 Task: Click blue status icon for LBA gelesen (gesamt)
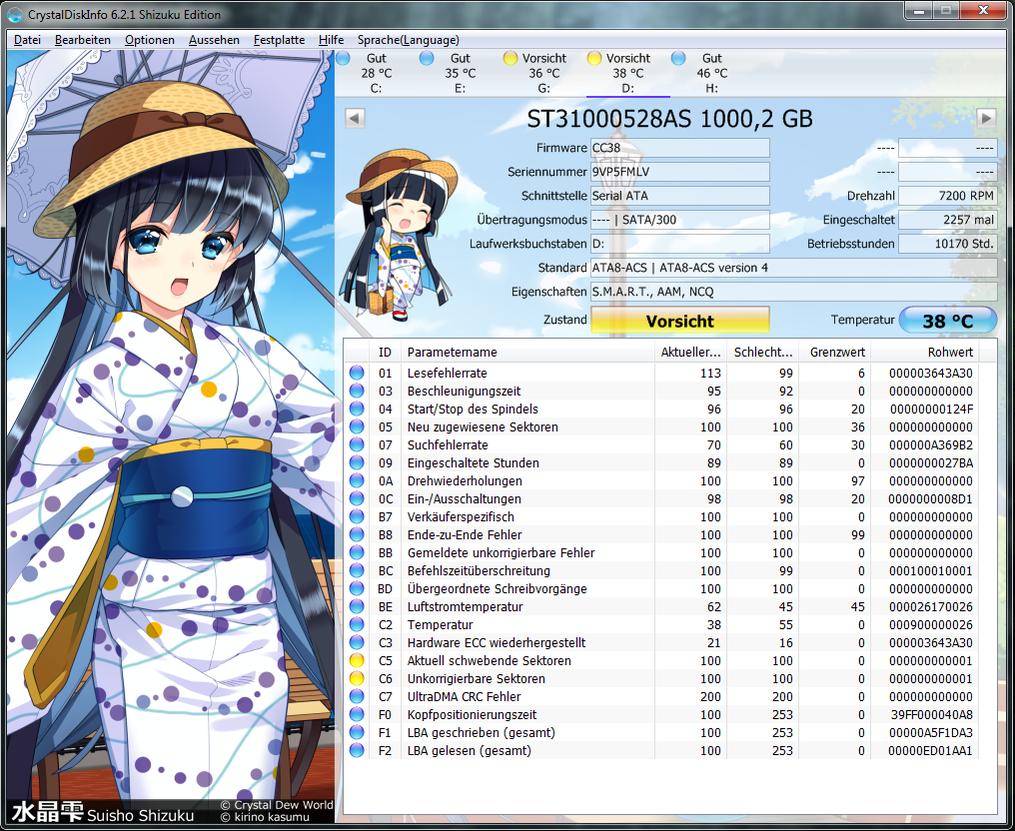click(x=356, y=751)
